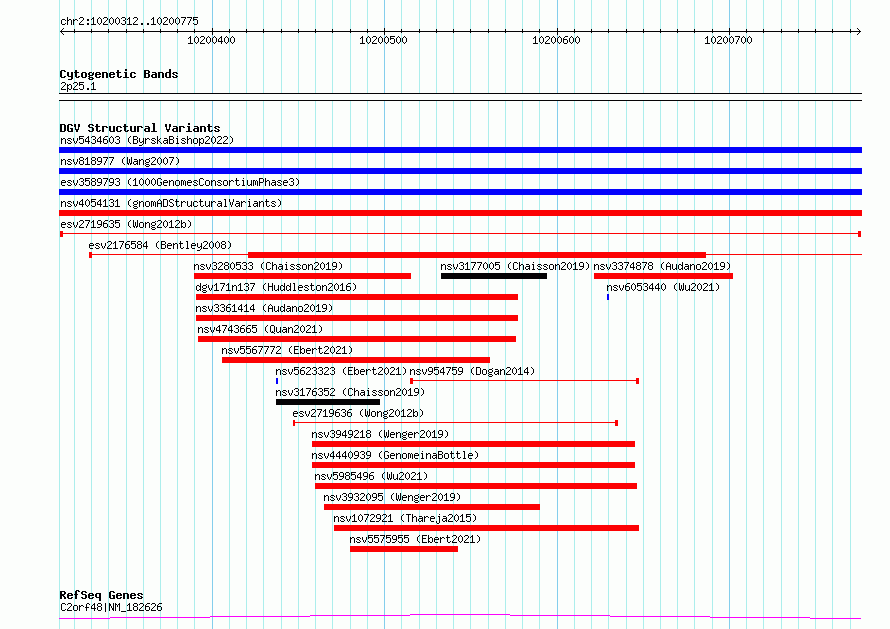
Task: Click the red bar under nsv3374878
Action: point(664,276)
